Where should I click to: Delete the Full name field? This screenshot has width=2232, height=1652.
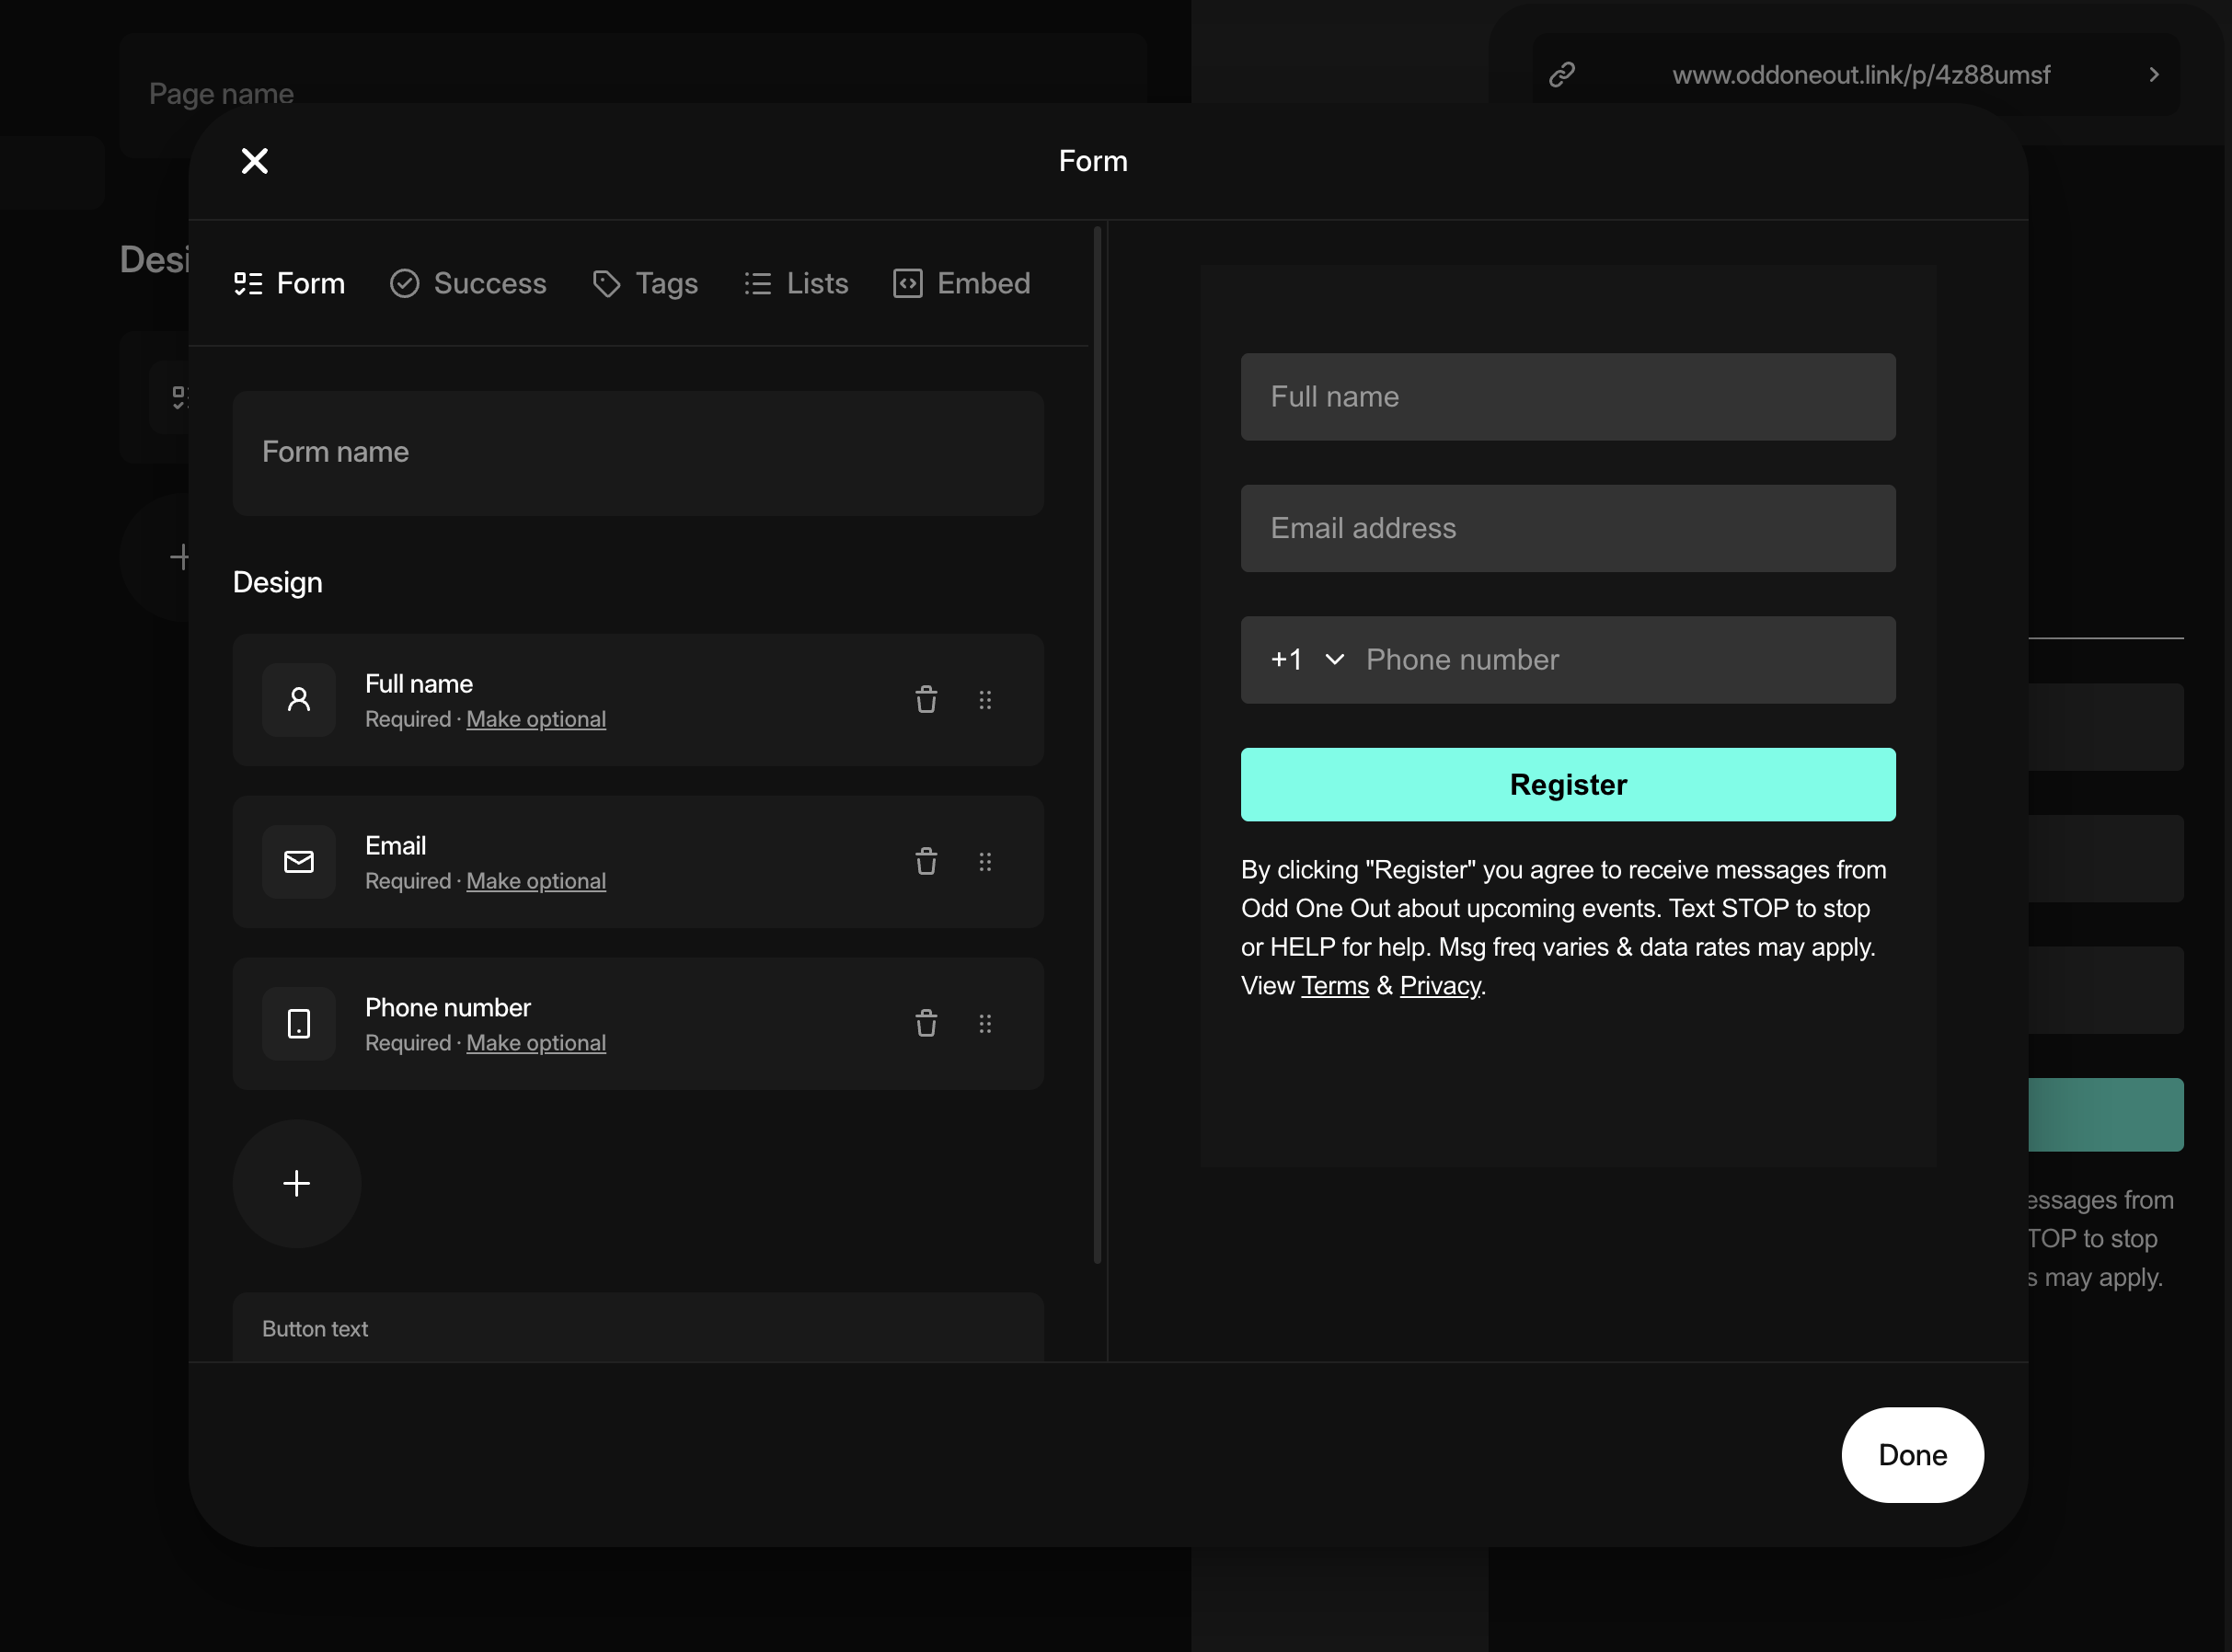[x=926, y=699]
